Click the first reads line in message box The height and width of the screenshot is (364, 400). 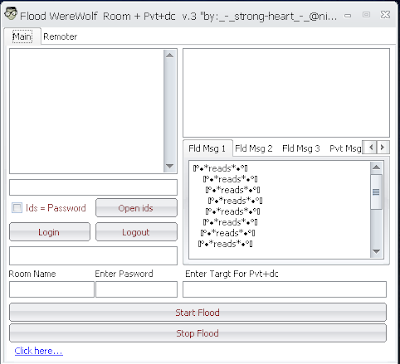pyautogui.click(x=220, y=168)
